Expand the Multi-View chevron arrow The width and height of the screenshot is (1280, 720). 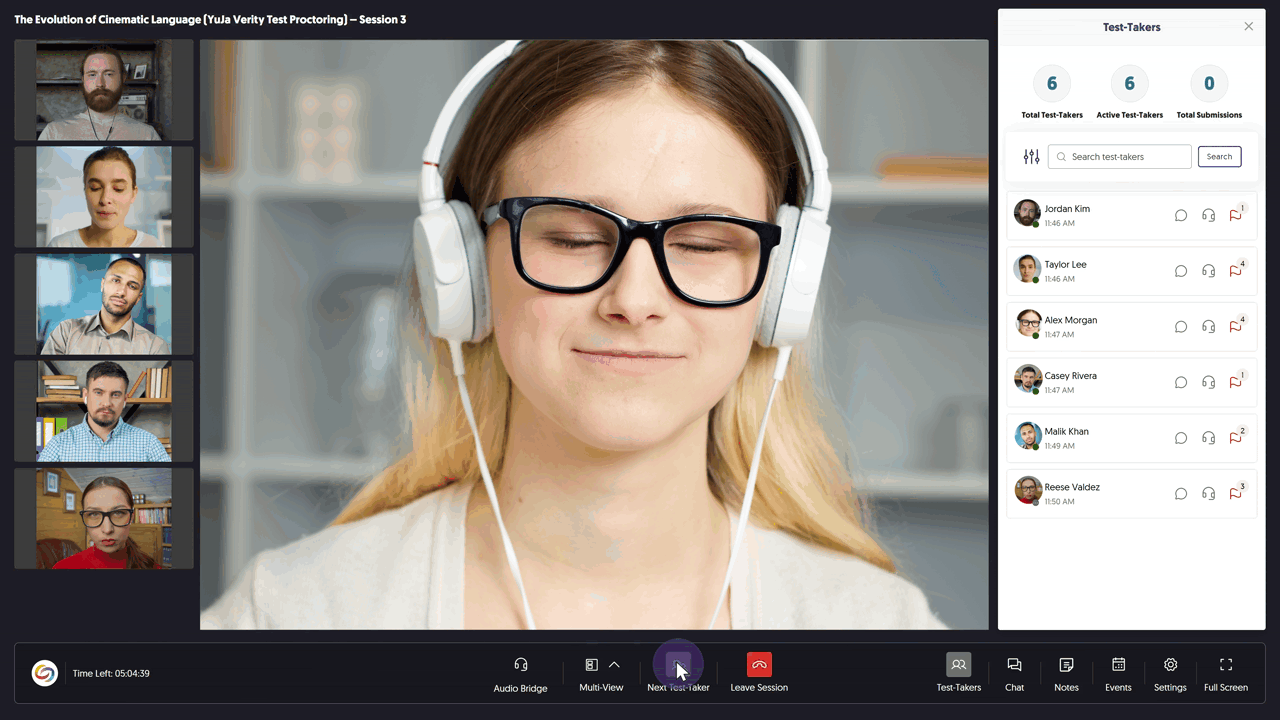tap(615, 665)
